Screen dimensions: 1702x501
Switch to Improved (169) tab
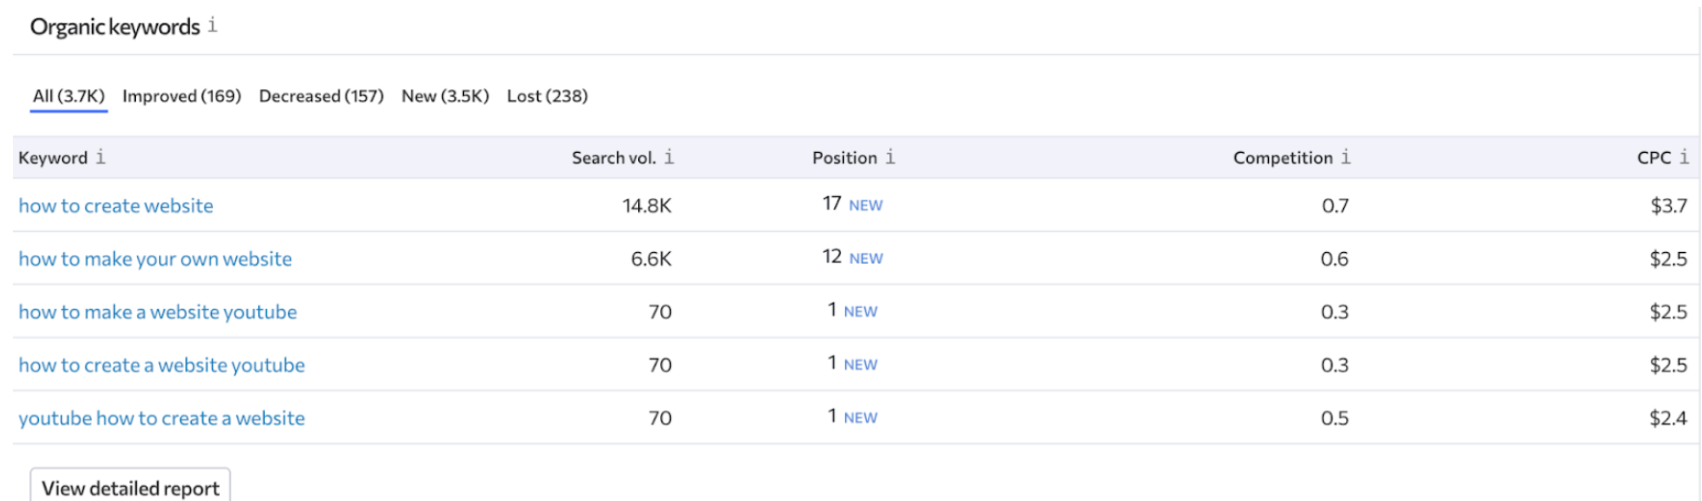[181, 96]
